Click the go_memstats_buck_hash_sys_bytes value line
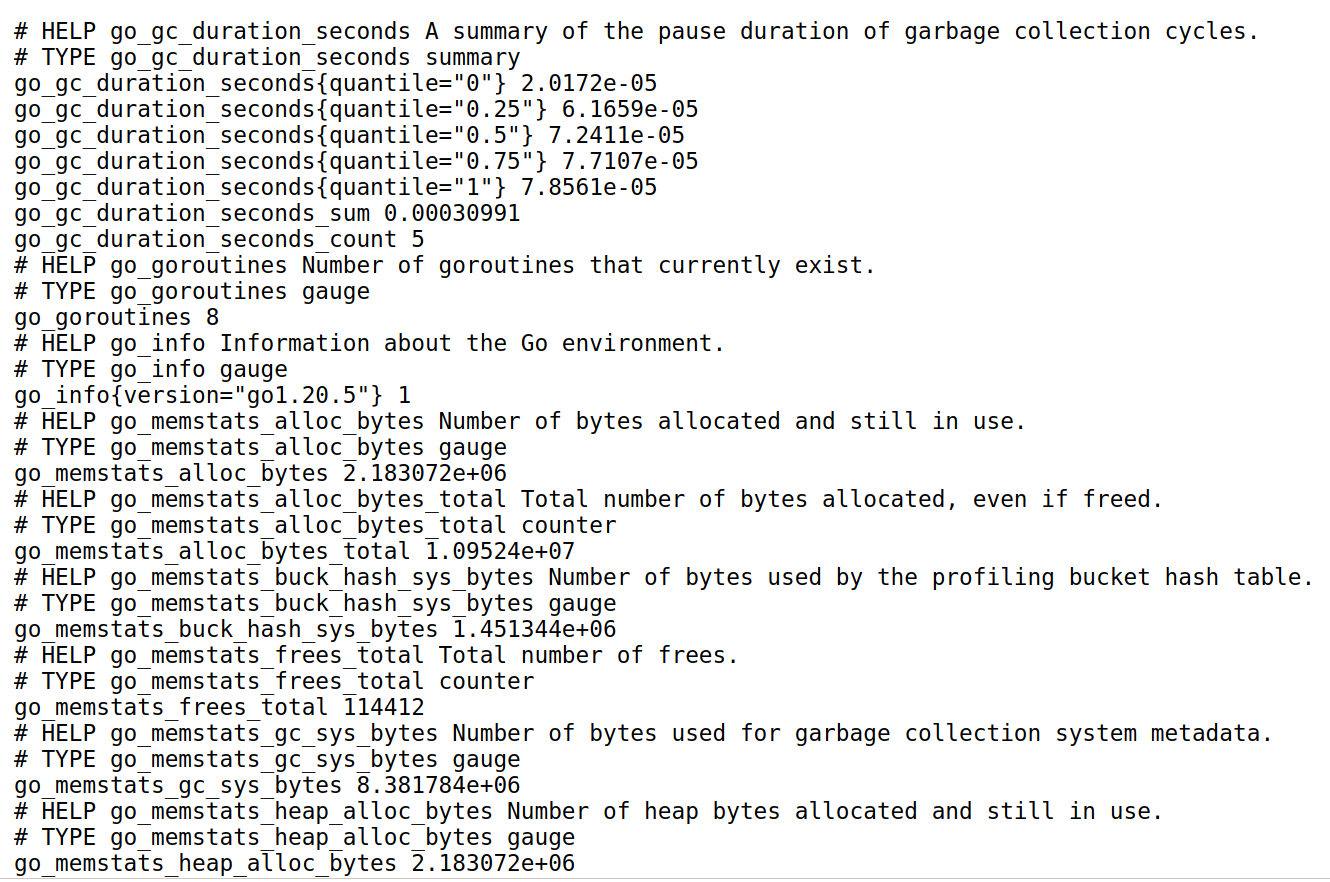Image resolution: width=1330 pixels, height=882 pixels. (315, 630)
